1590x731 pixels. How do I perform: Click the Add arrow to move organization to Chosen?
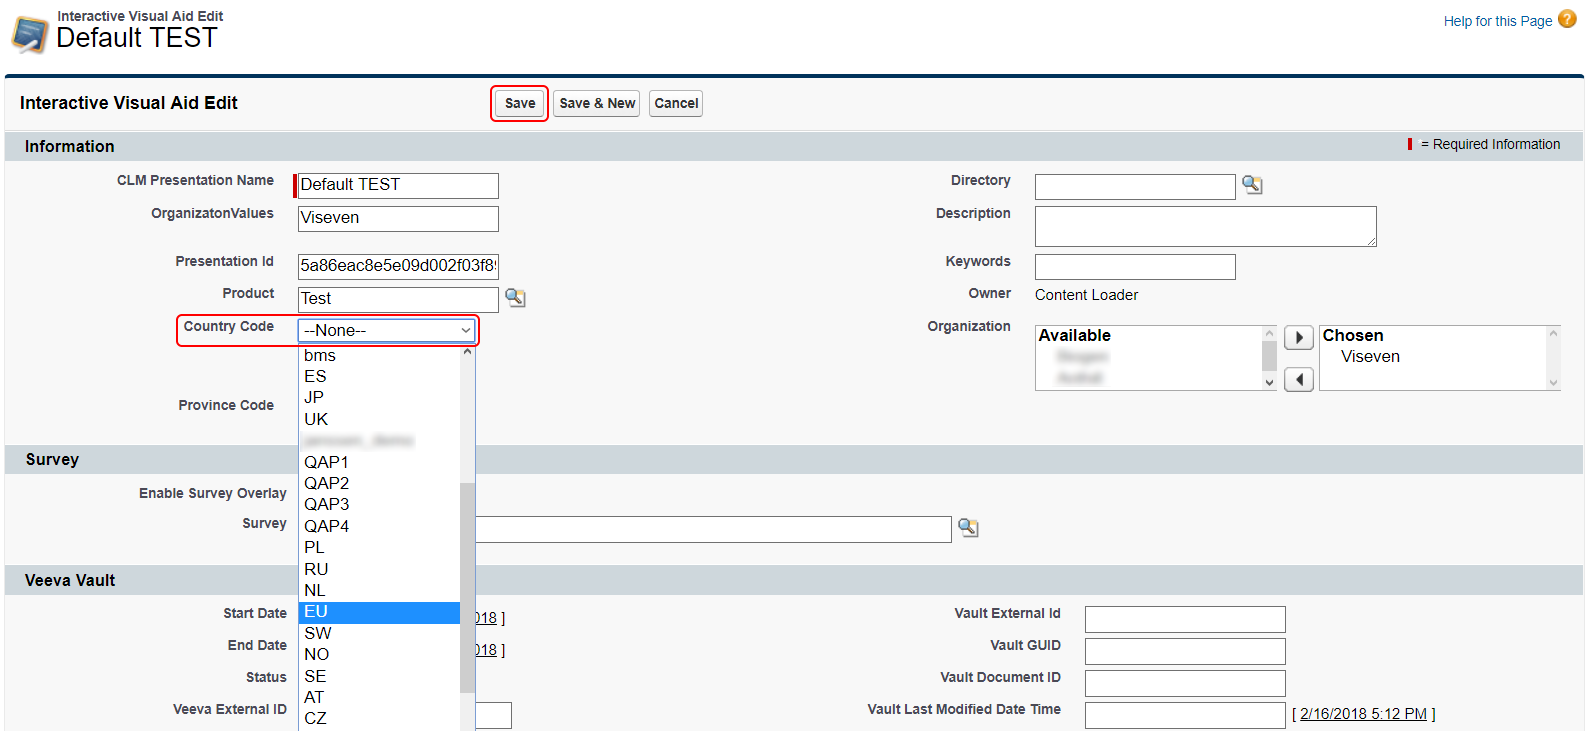[x=1298, y=338]
